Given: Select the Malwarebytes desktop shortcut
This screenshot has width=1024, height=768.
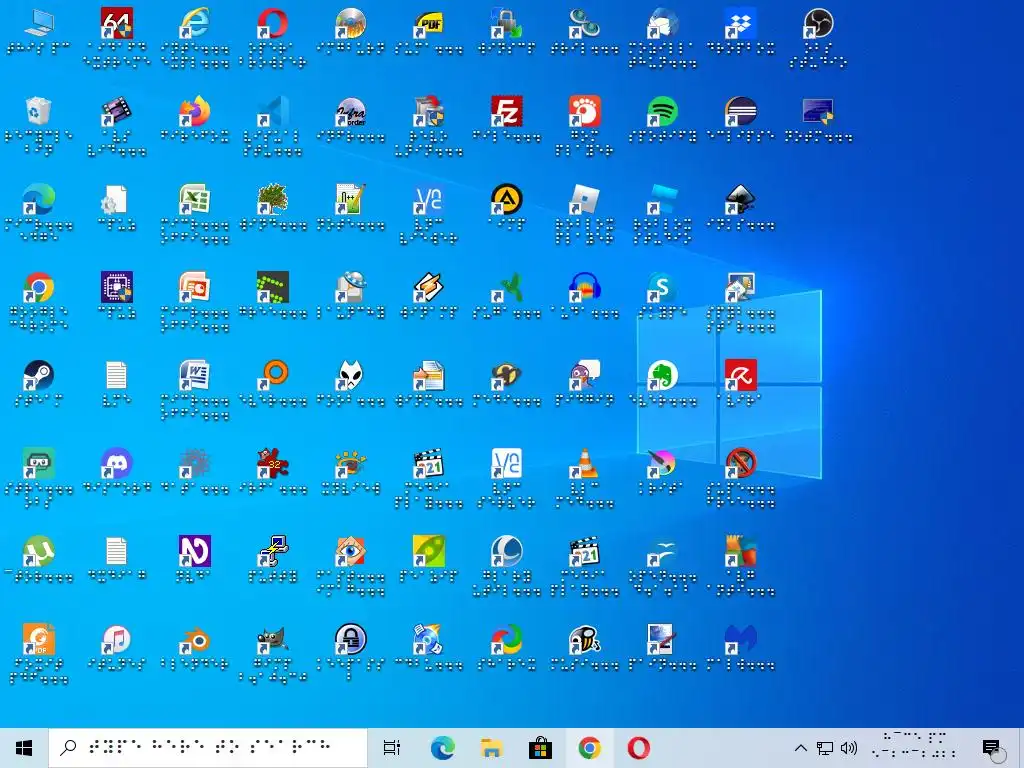Looking at the screenshot, I should click(x=741, y=640).
